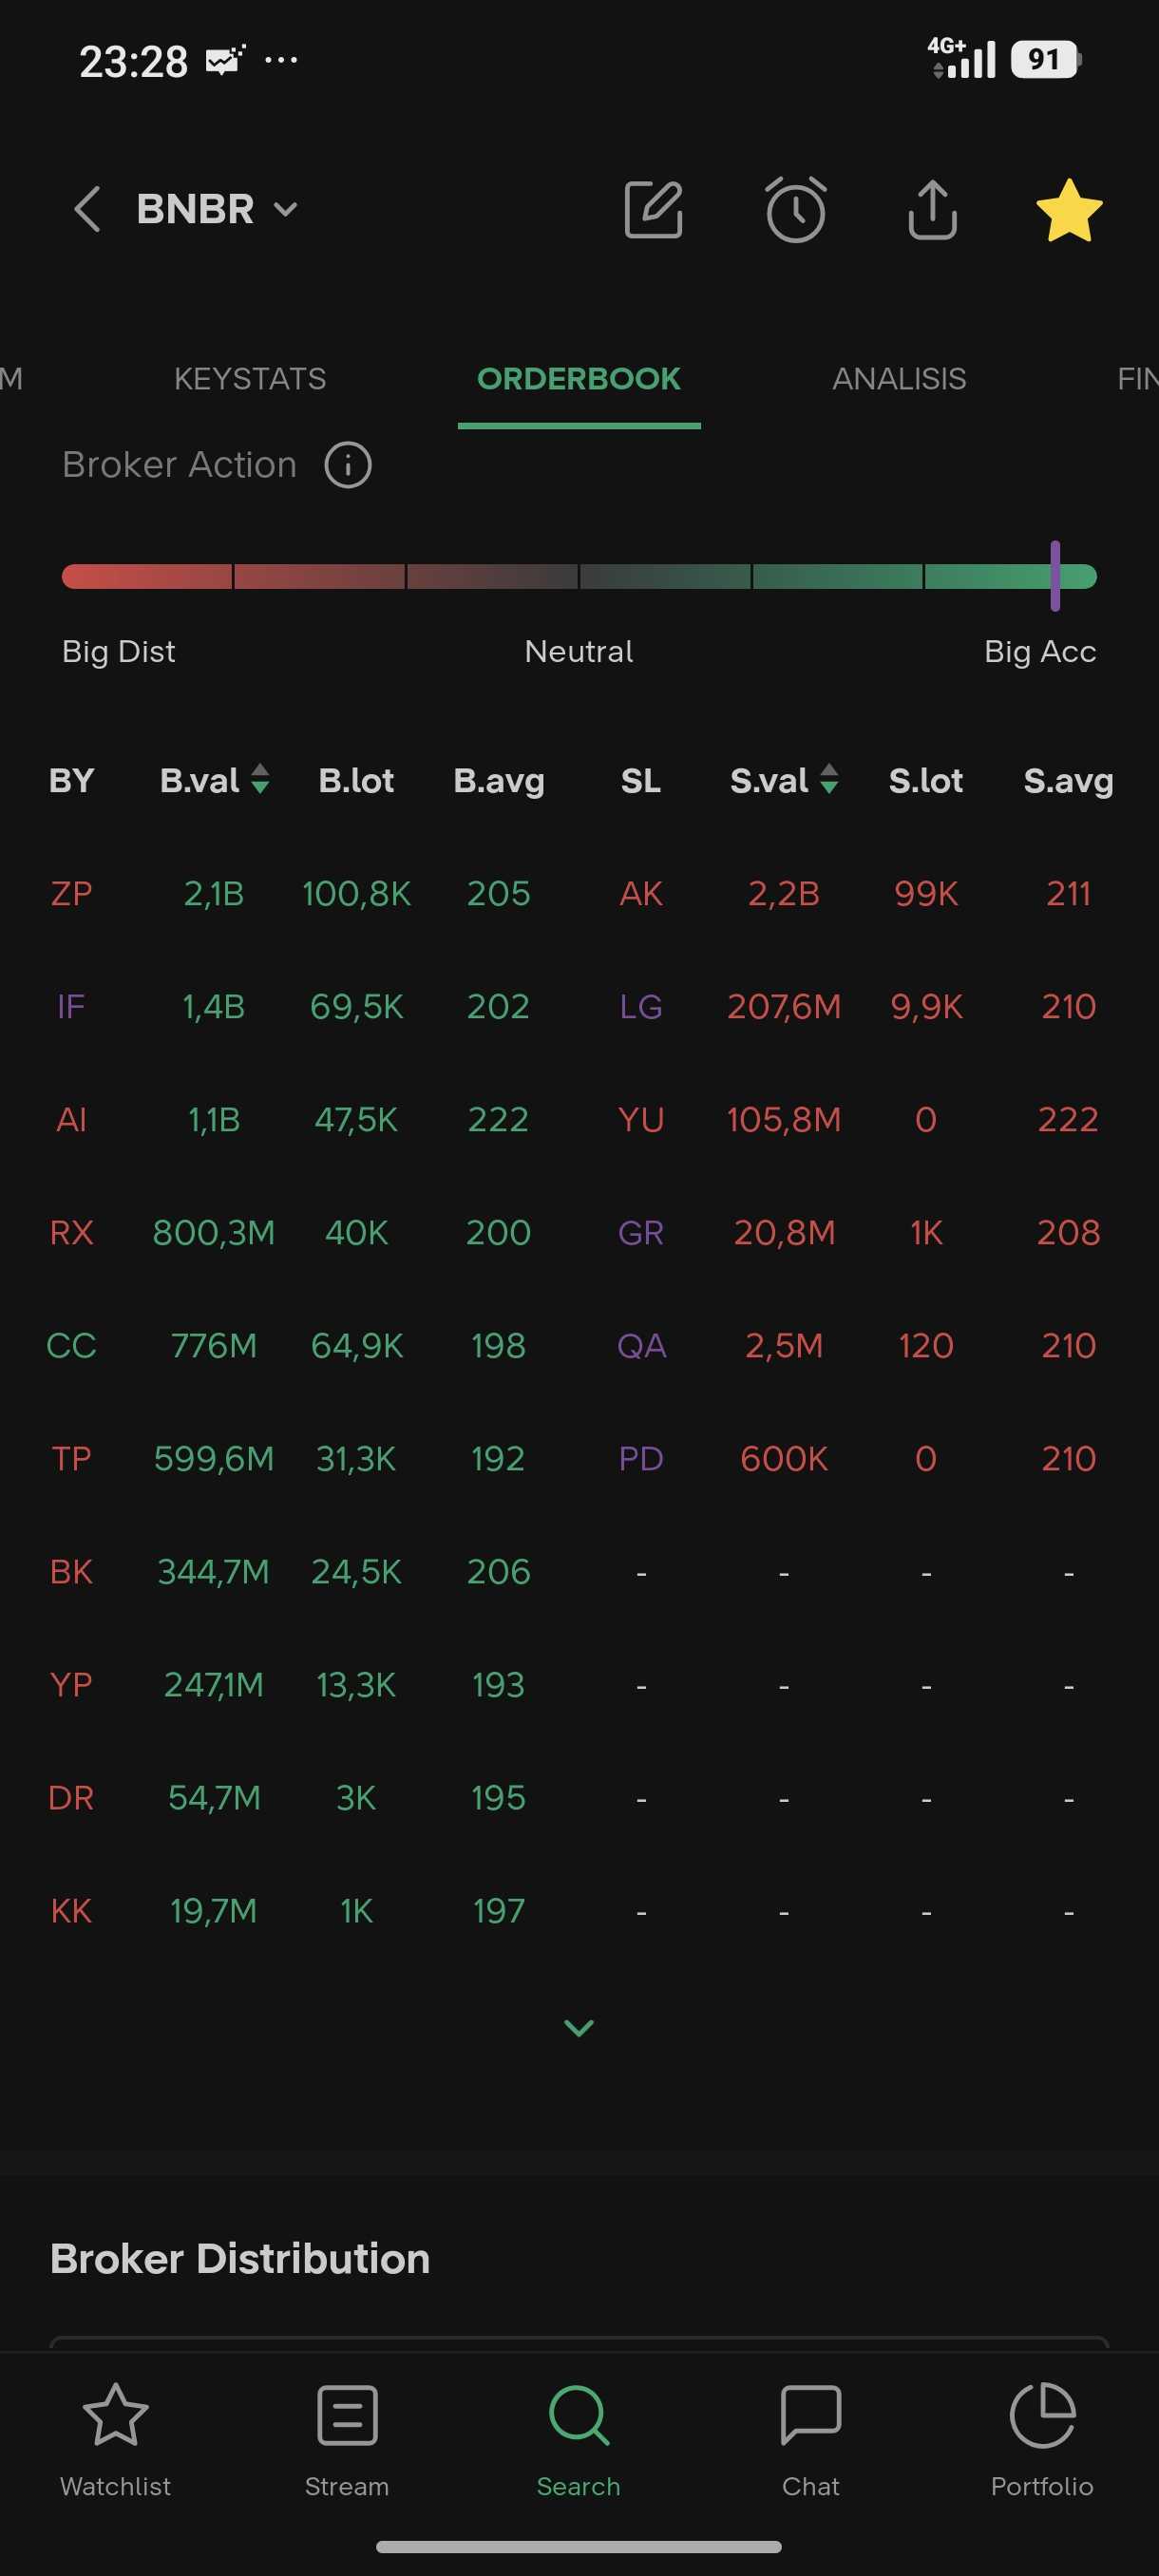Screen dimensions: 1159x2576
Task: Sort by S.val column arrows
Action: (x=829, y=779)
